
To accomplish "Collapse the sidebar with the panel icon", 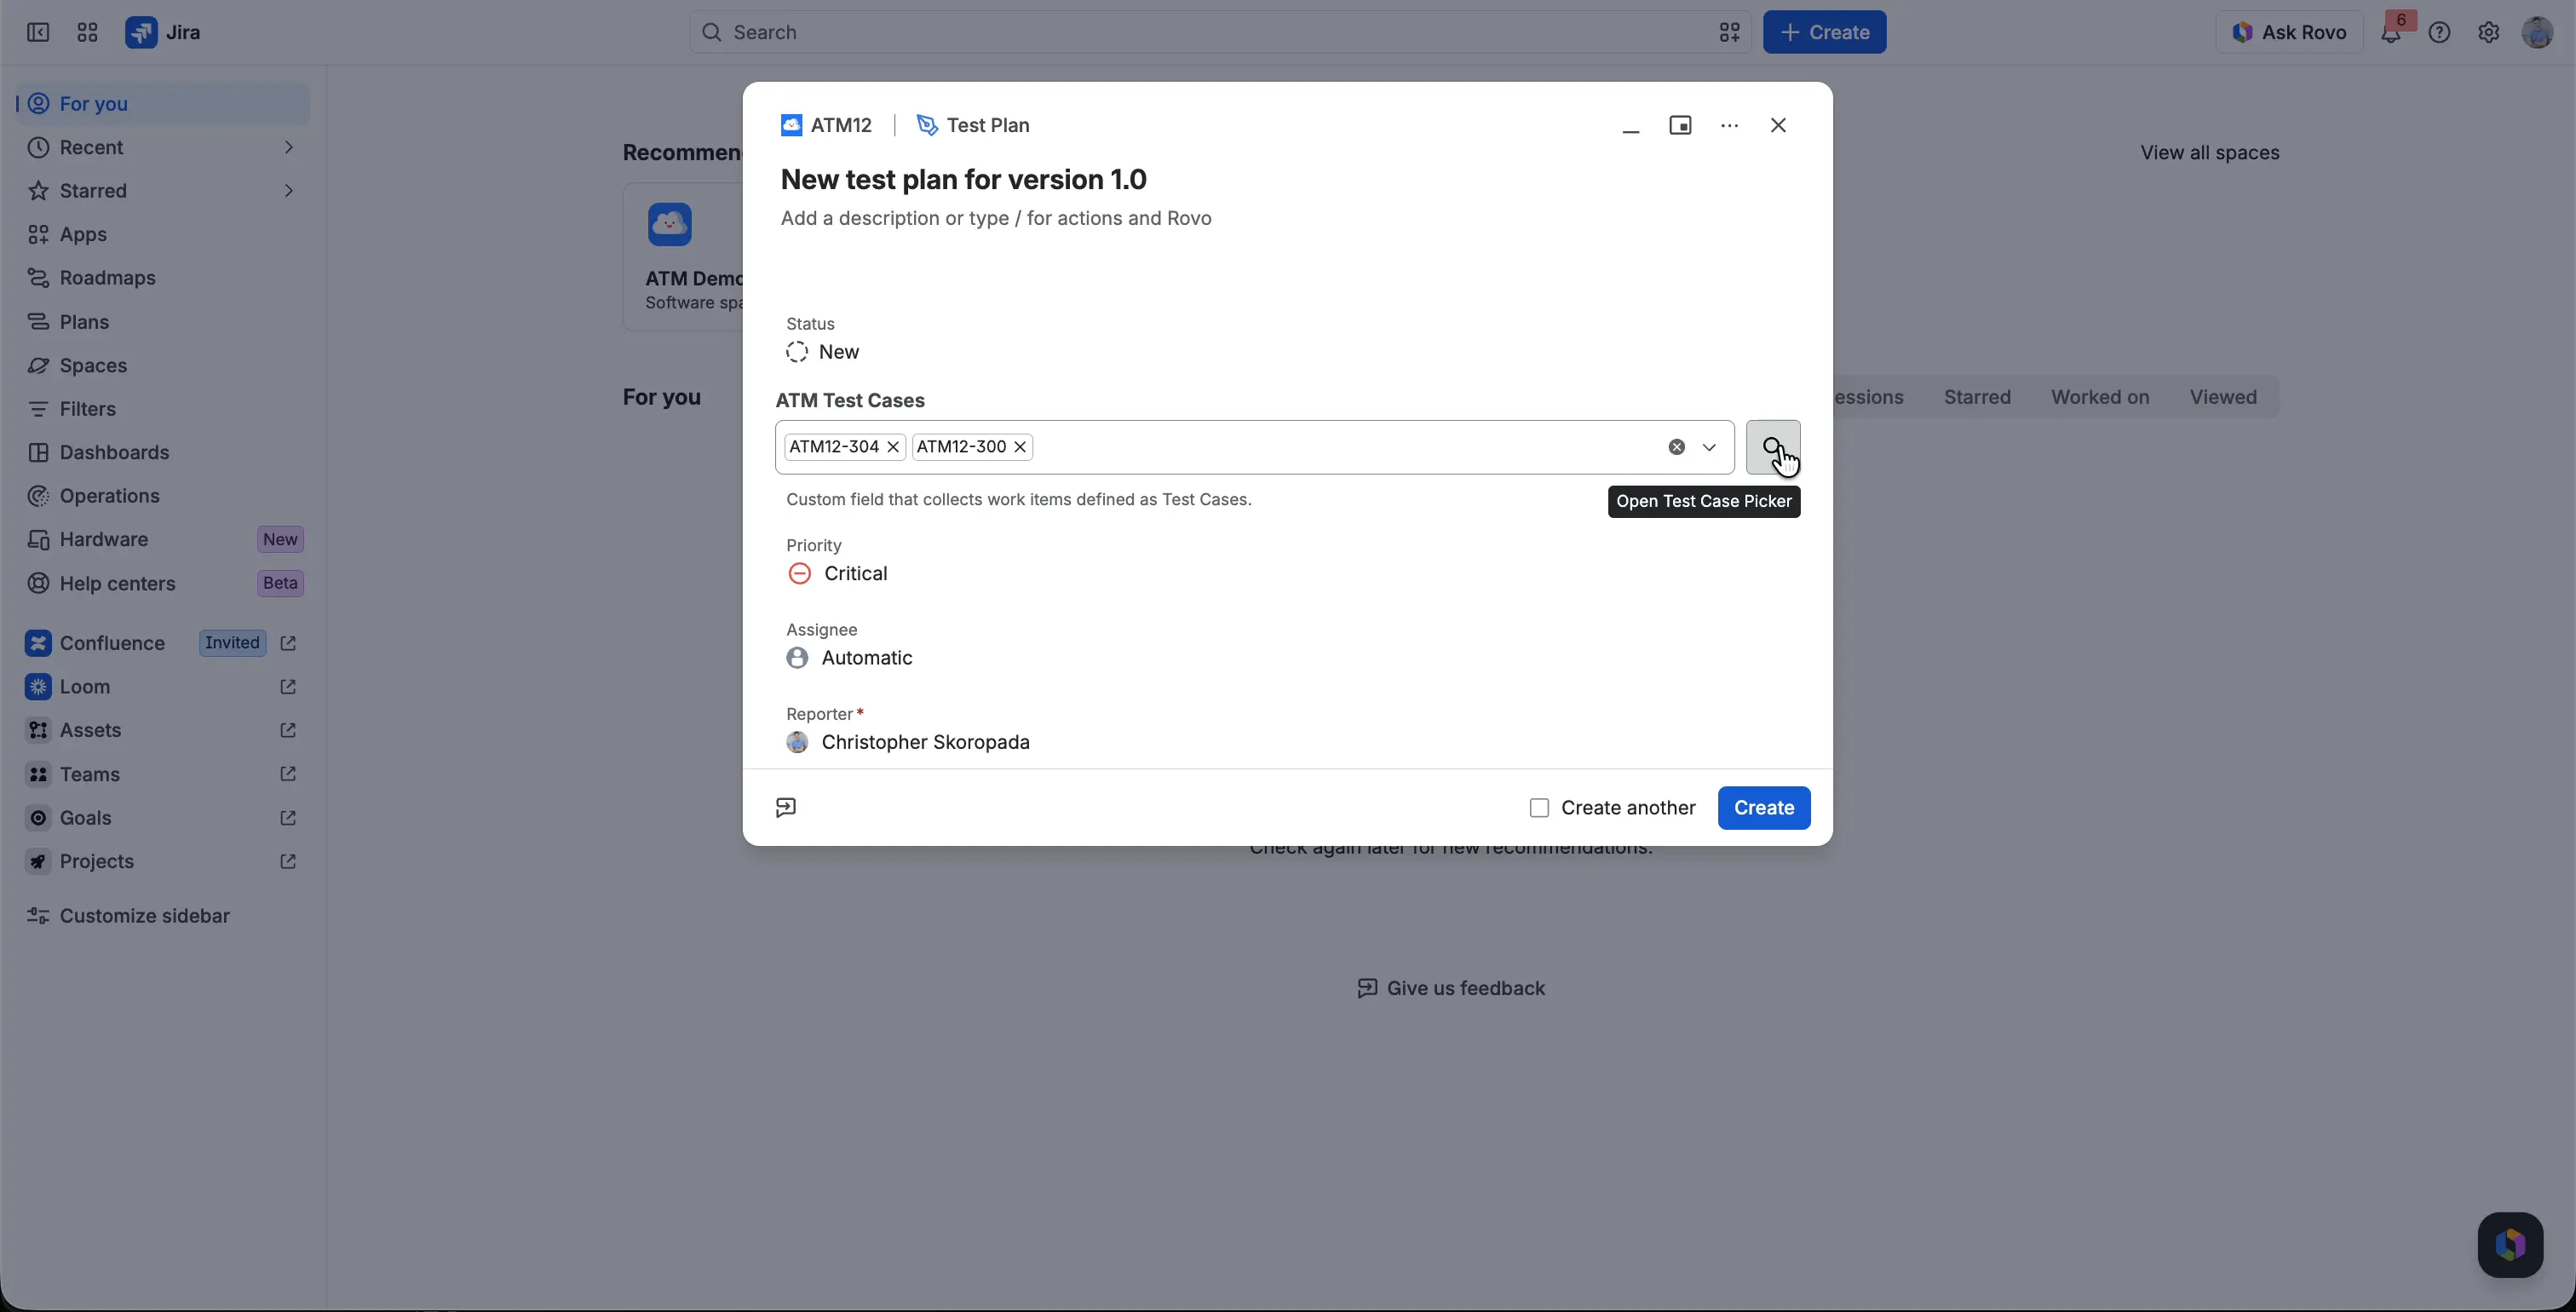I will coord(38,32).
